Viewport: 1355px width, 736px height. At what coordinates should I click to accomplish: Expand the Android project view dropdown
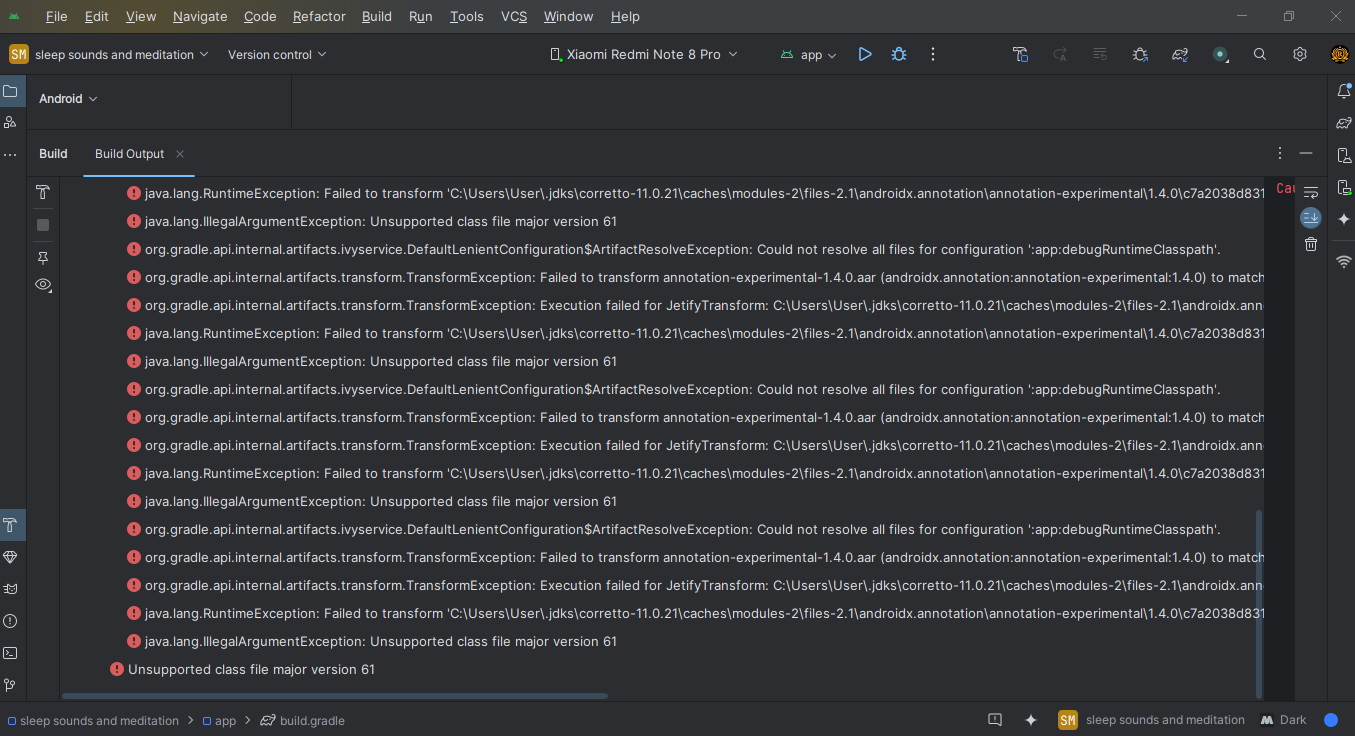[68, 99]
